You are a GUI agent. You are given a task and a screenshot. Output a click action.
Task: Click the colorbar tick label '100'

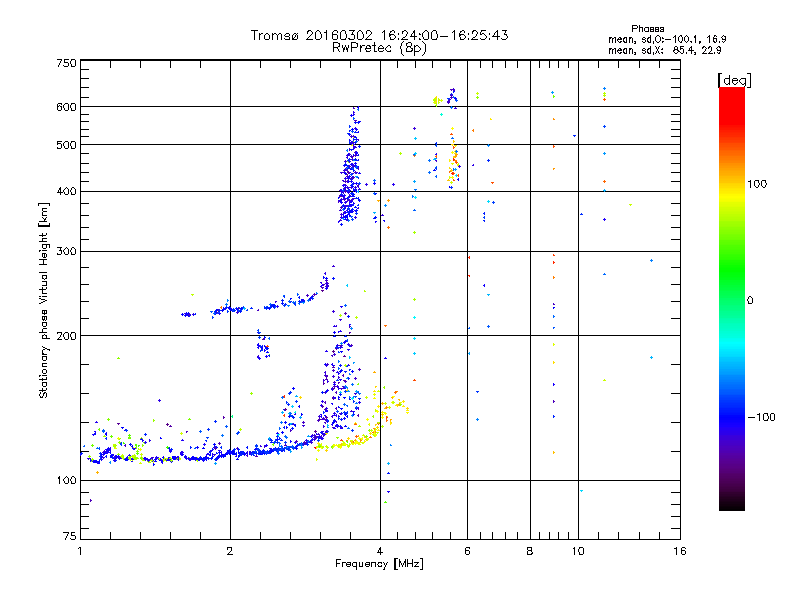point(757,184)
